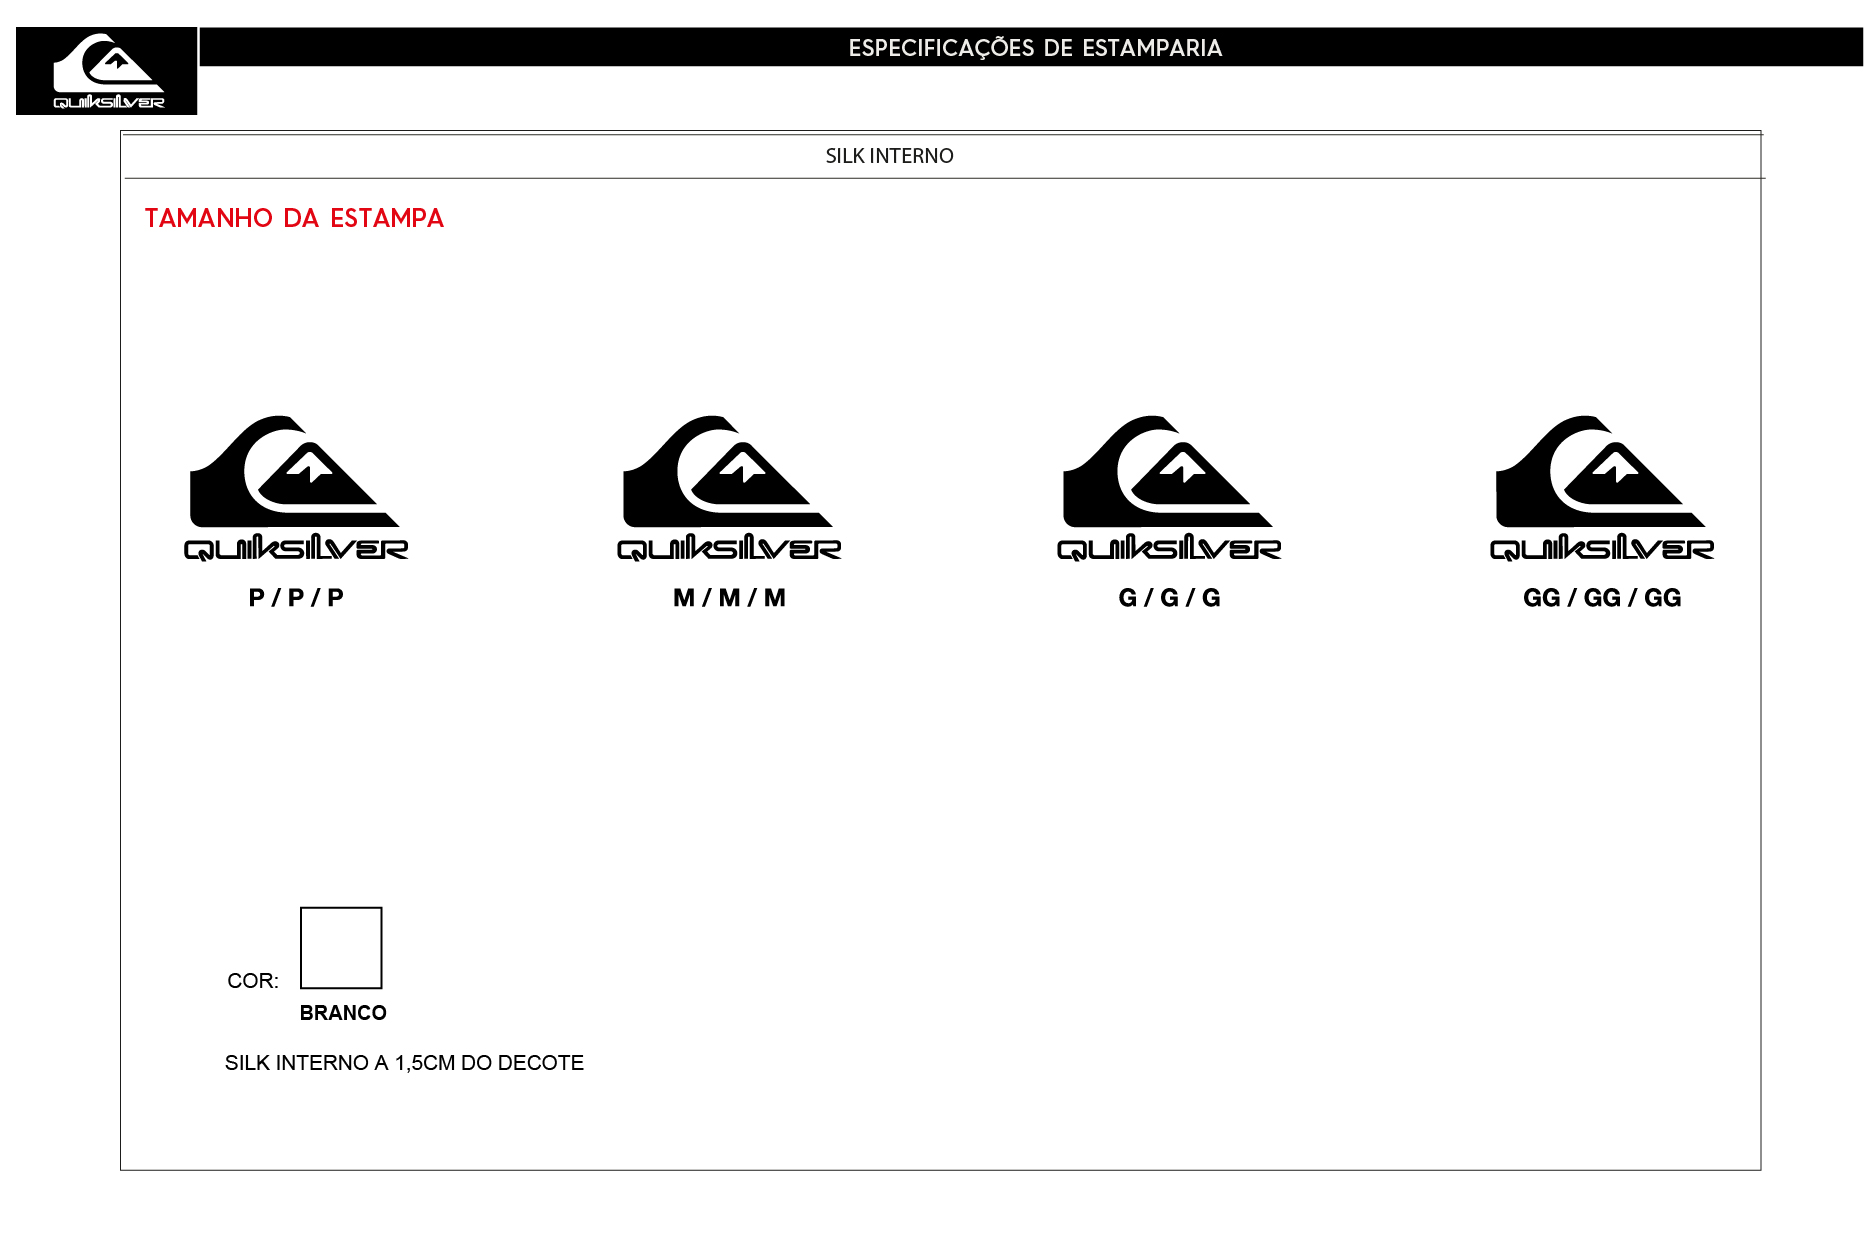
Task: Select the Quiksilver logo above GG / GG / GG
Action: tap(1602, 488)
